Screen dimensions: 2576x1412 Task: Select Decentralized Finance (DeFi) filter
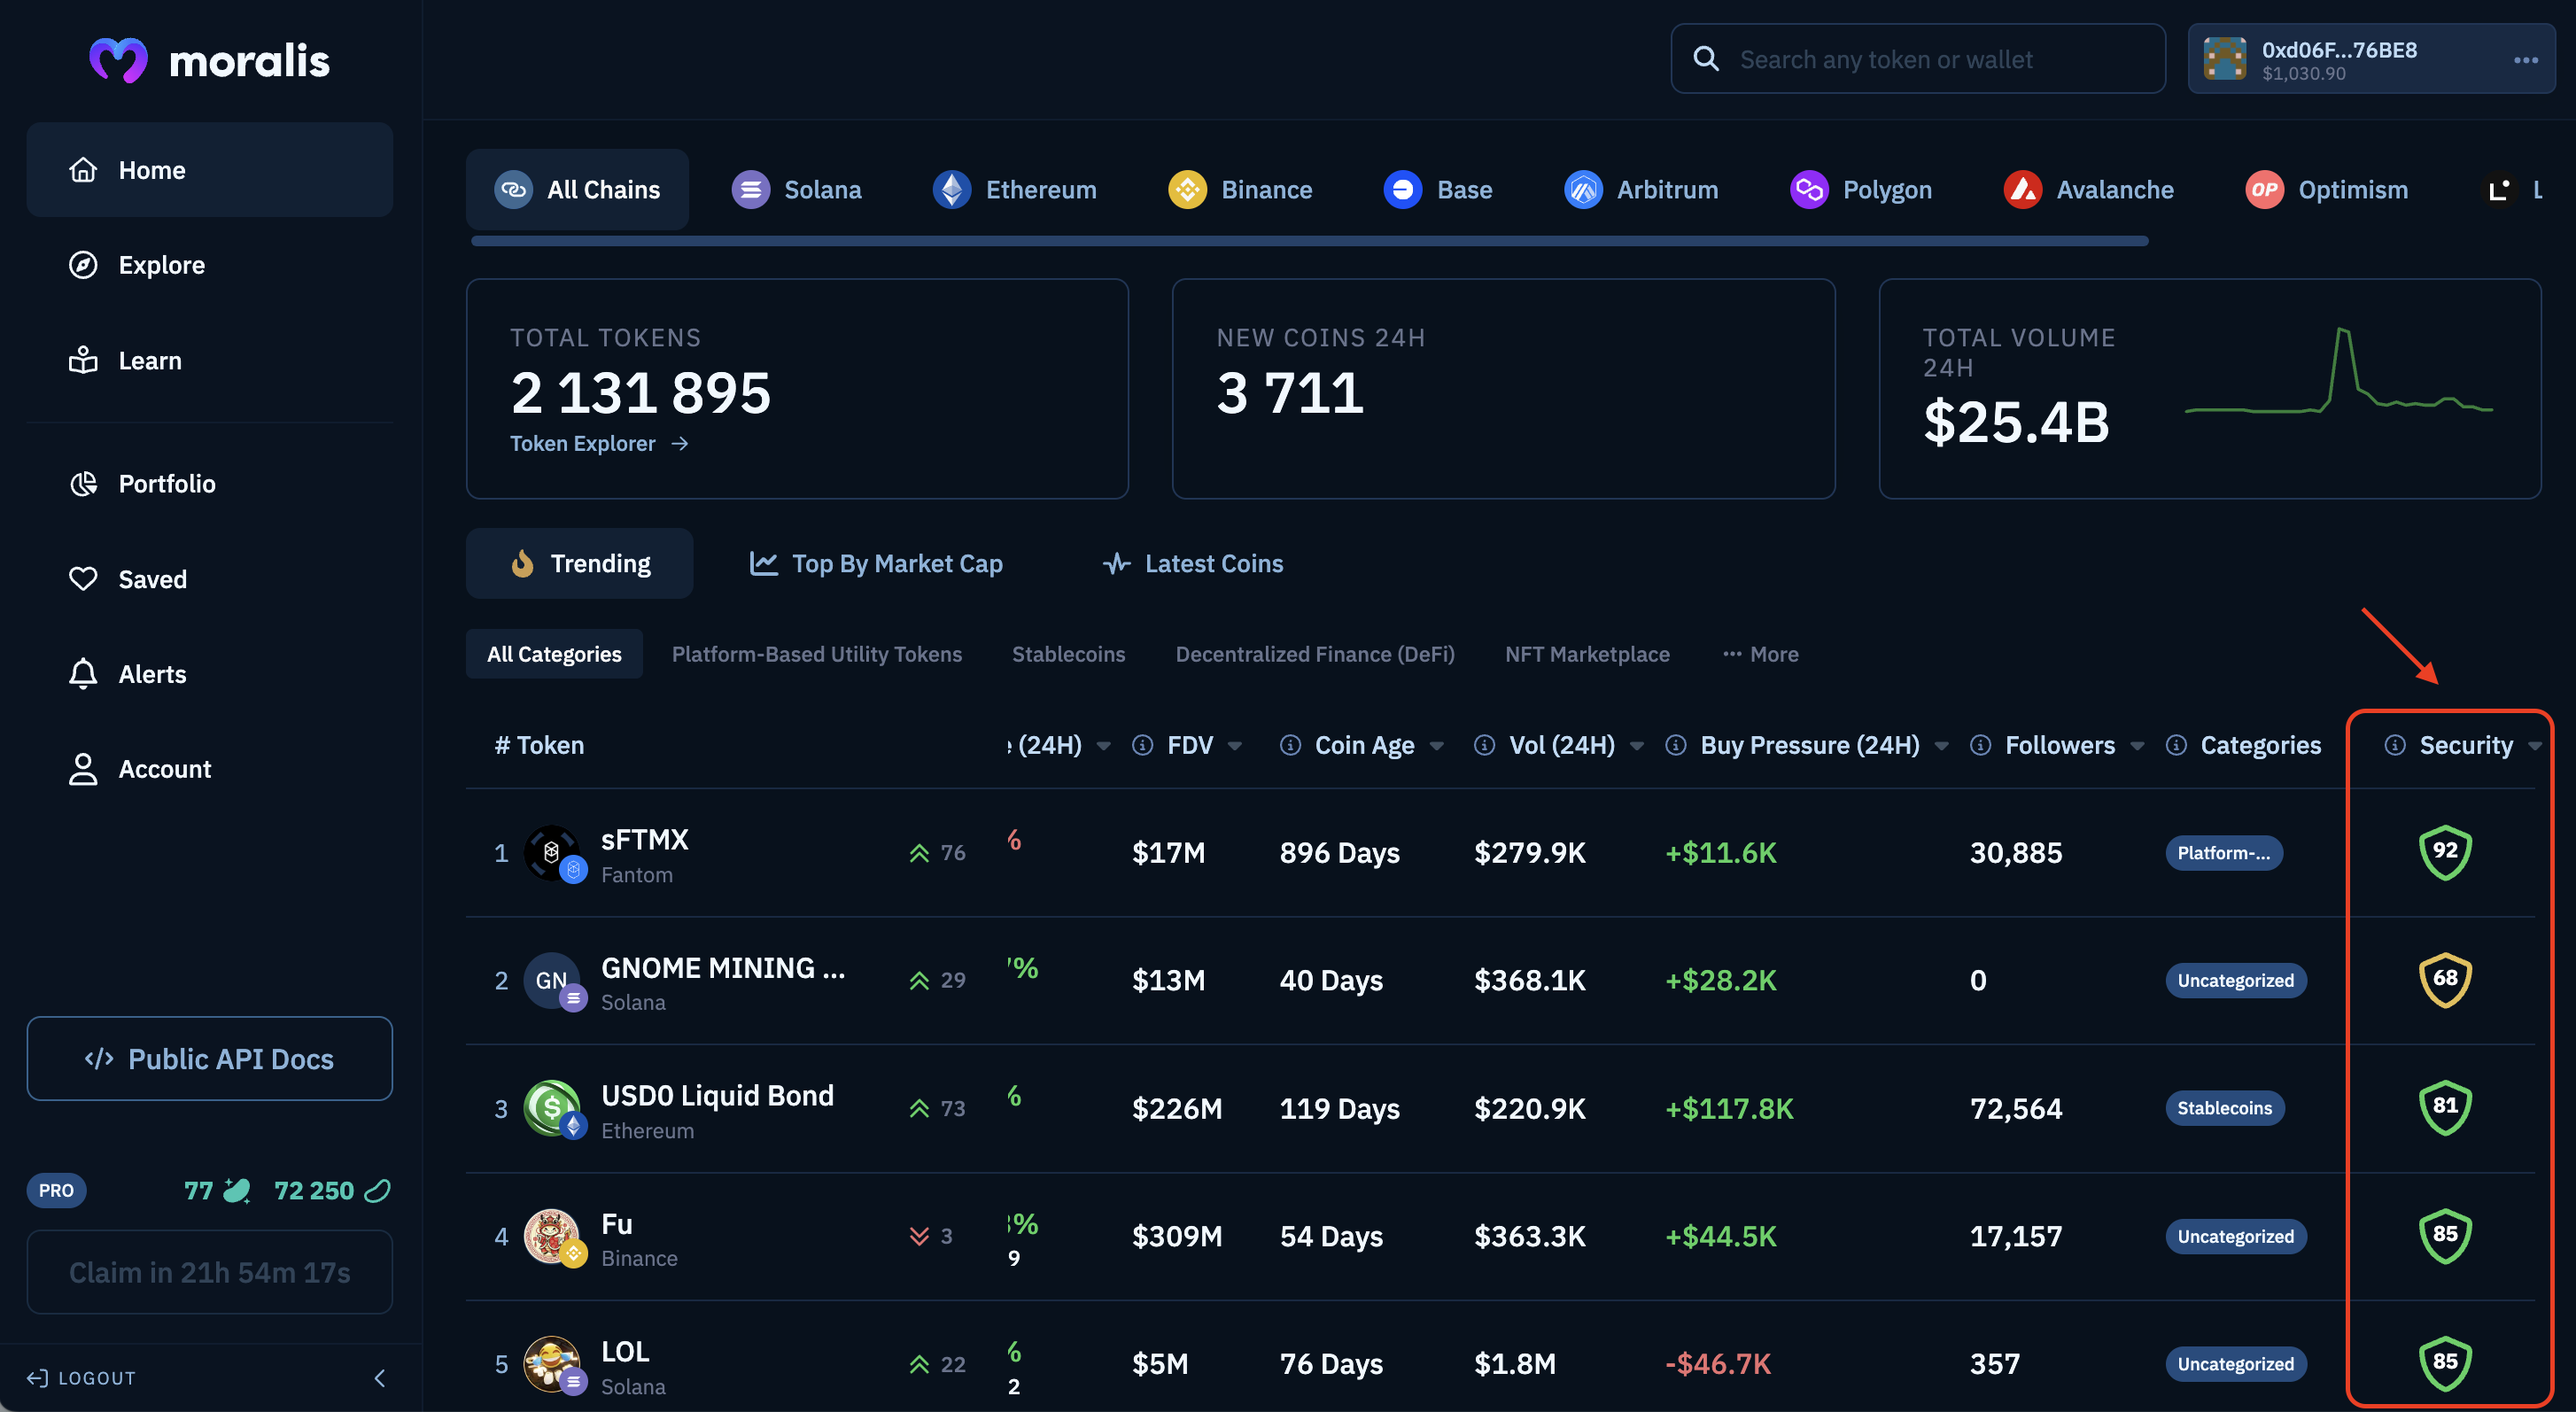point(1315,654)
